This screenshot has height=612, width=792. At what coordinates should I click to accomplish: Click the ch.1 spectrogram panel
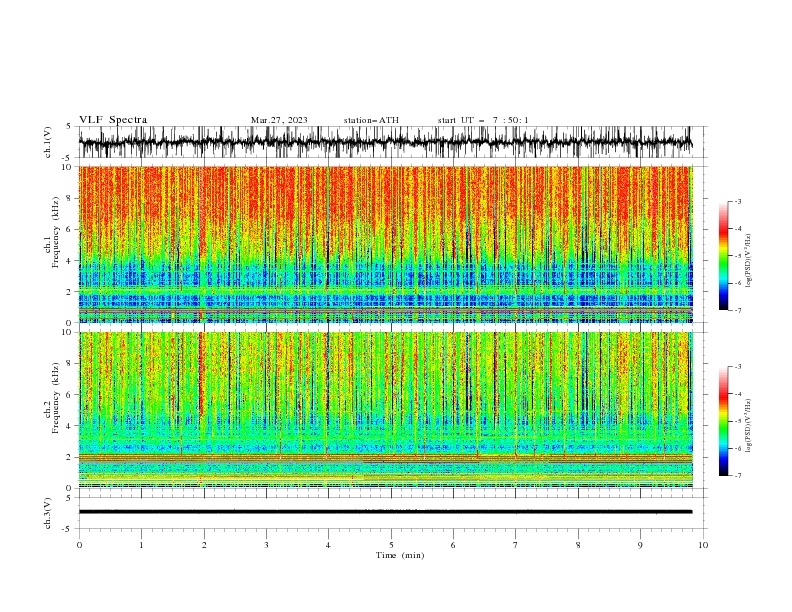click(x=385, y=244)
